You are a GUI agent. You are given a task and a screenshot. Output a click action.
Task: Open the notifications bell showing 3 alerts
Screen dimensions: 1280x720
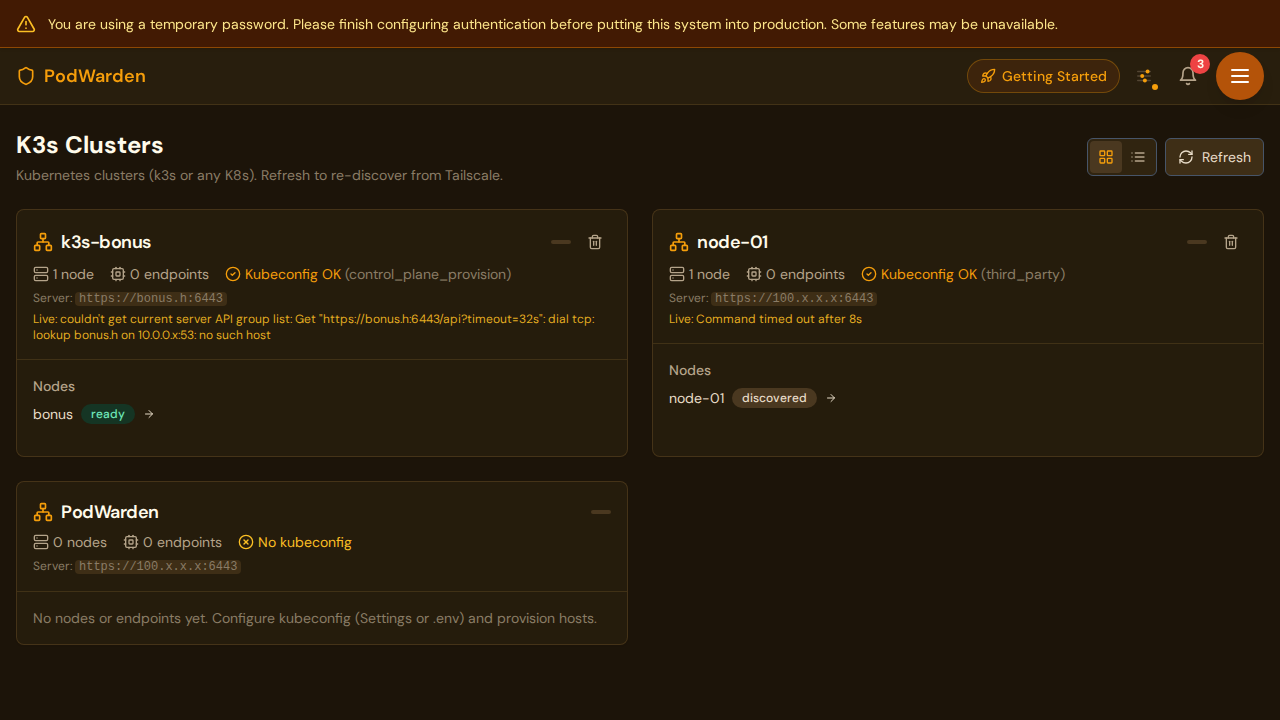click(x=1187, y=76)
